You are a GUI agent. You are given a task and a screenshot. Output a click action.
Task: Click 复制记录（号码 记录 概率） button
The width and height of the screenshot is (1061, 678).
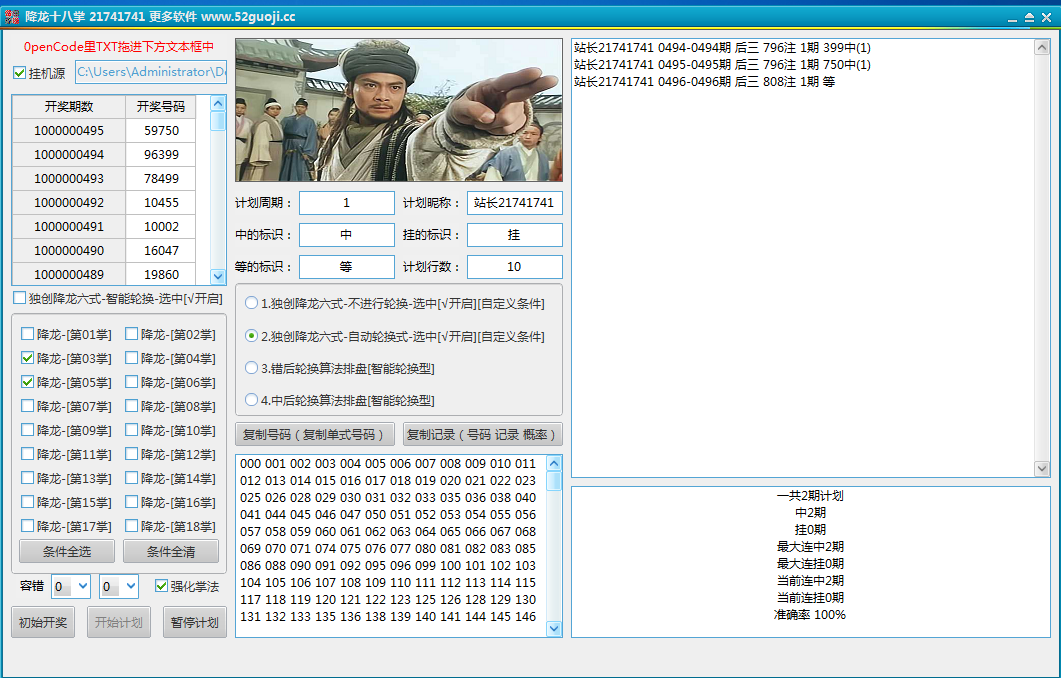pyautogui.click(x=482, y=434)
